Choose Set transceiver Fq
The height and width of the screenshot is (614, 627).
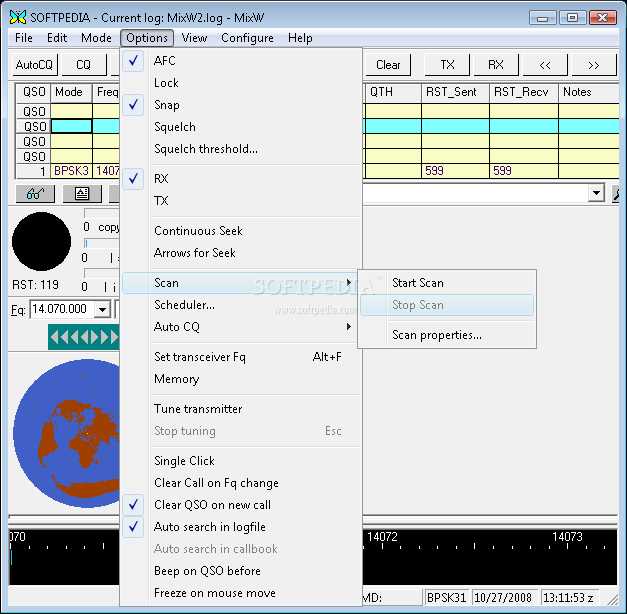coord(241,357)
